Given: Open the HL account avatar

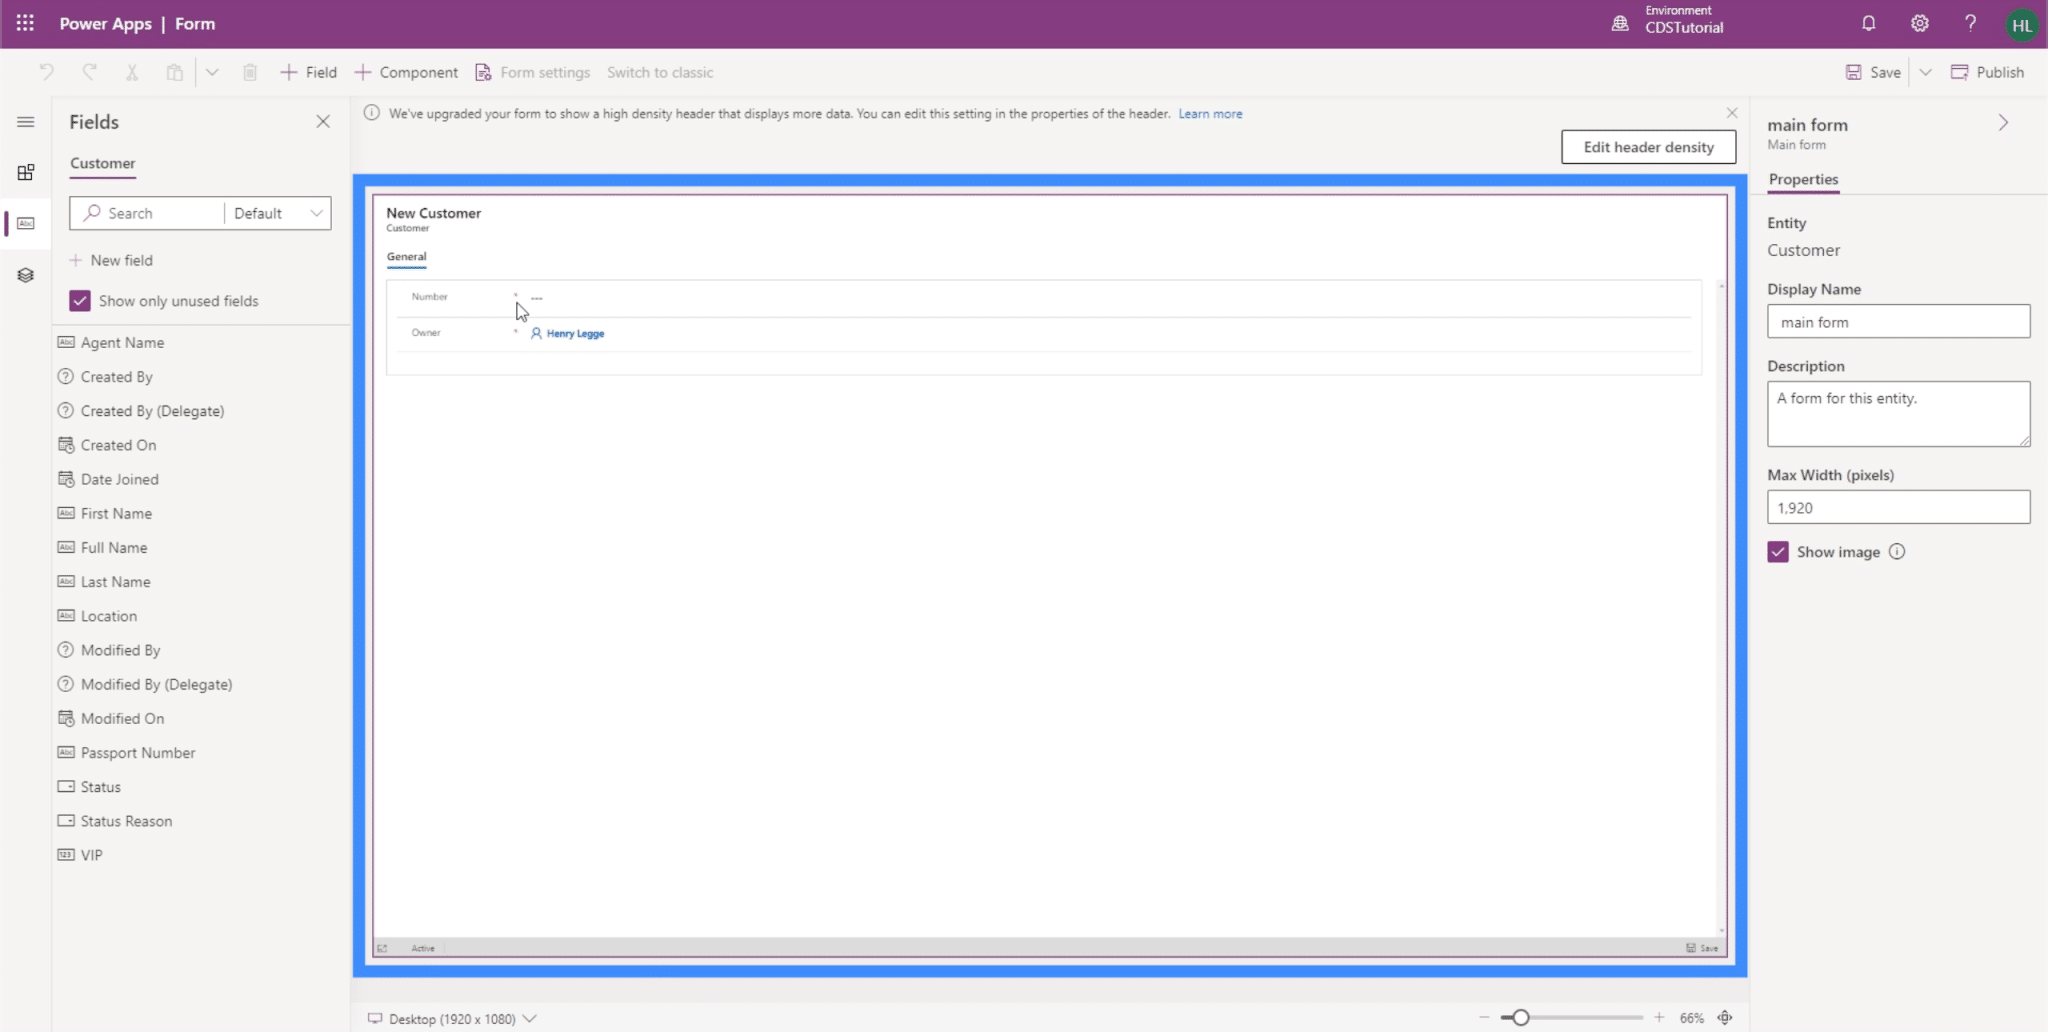Looking at the screenshot, I should tap(2022, 25).
